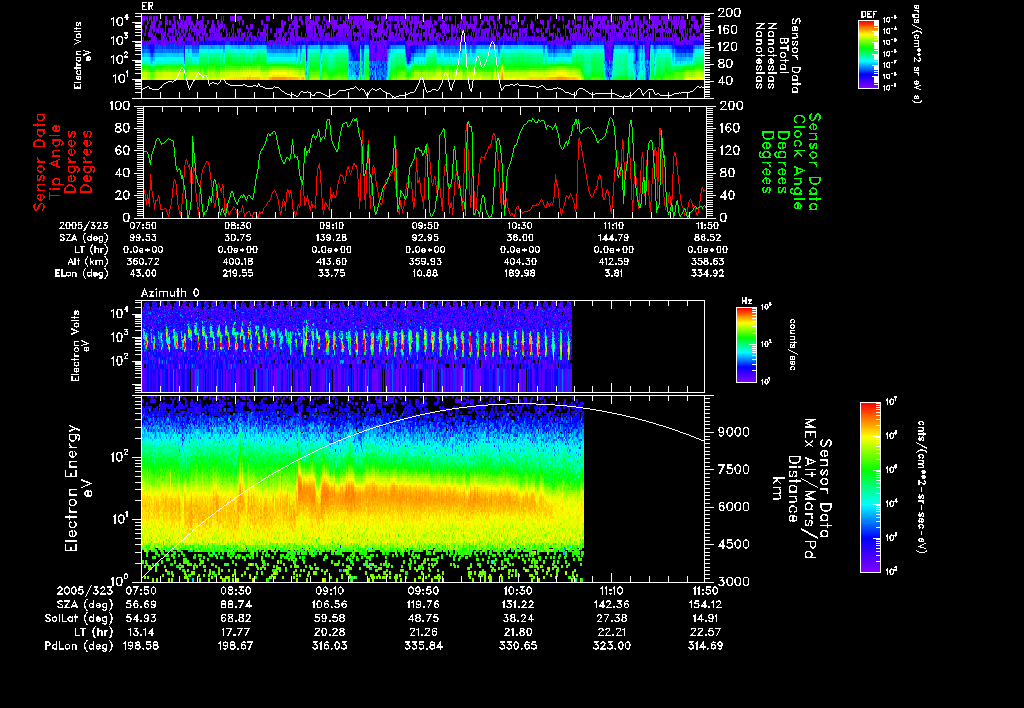1024x708 pixels.
Task: Click the Electron Energy spectrogram with altitude curve
Action: pyautogui.click(x=424, y=489)
